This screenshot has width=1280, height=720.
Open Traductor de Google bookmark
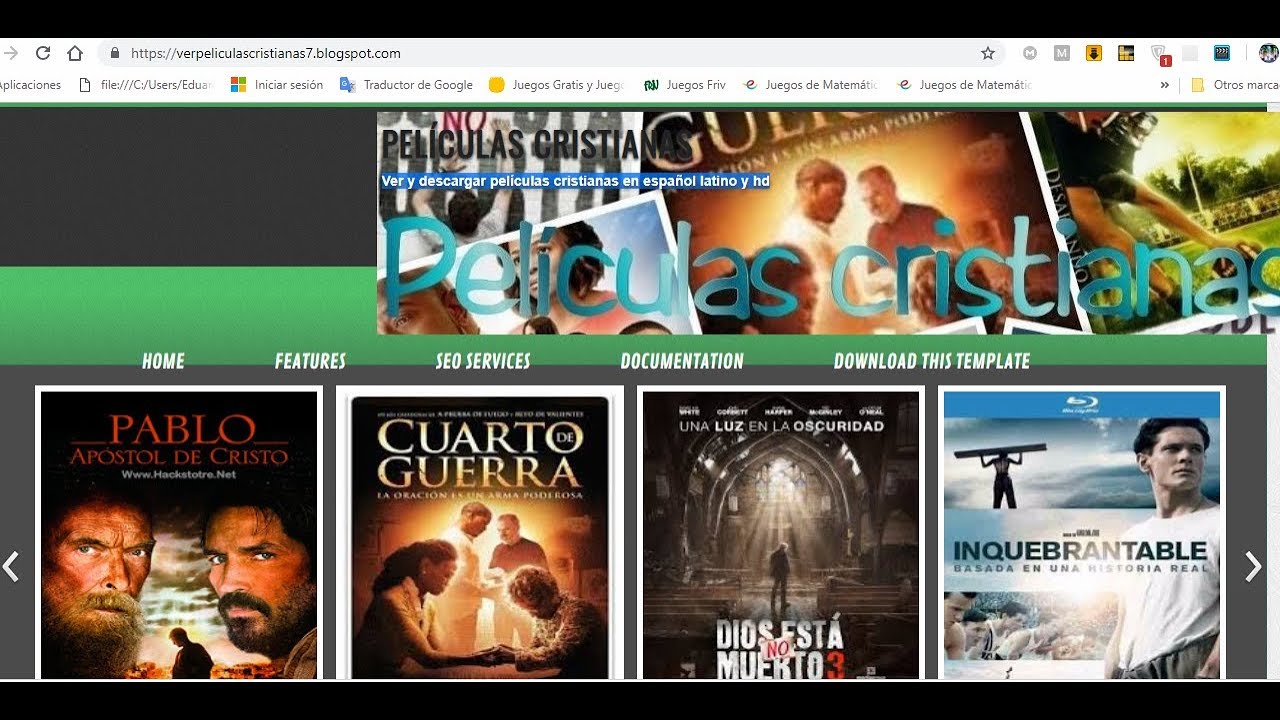point(406,85)
